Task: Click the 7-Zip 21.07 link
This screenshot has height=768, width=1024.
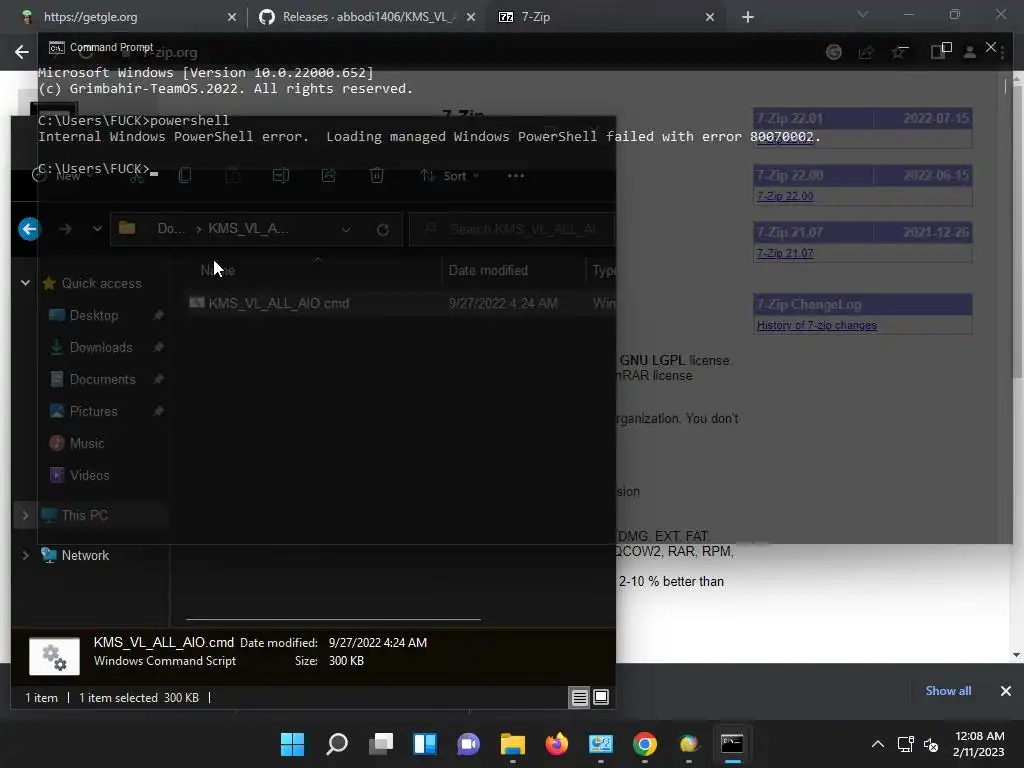Action: [785, 253]
